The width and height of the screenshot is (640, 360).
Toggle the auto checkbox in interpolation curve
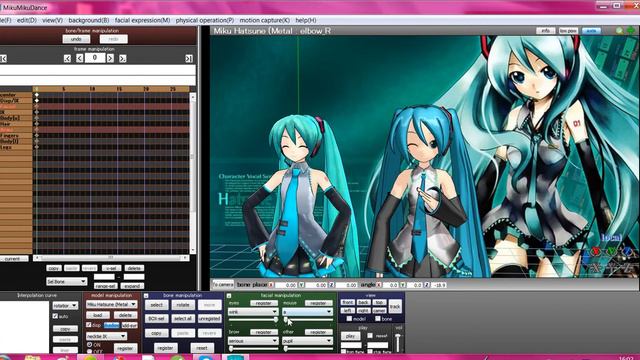[55, 316]
